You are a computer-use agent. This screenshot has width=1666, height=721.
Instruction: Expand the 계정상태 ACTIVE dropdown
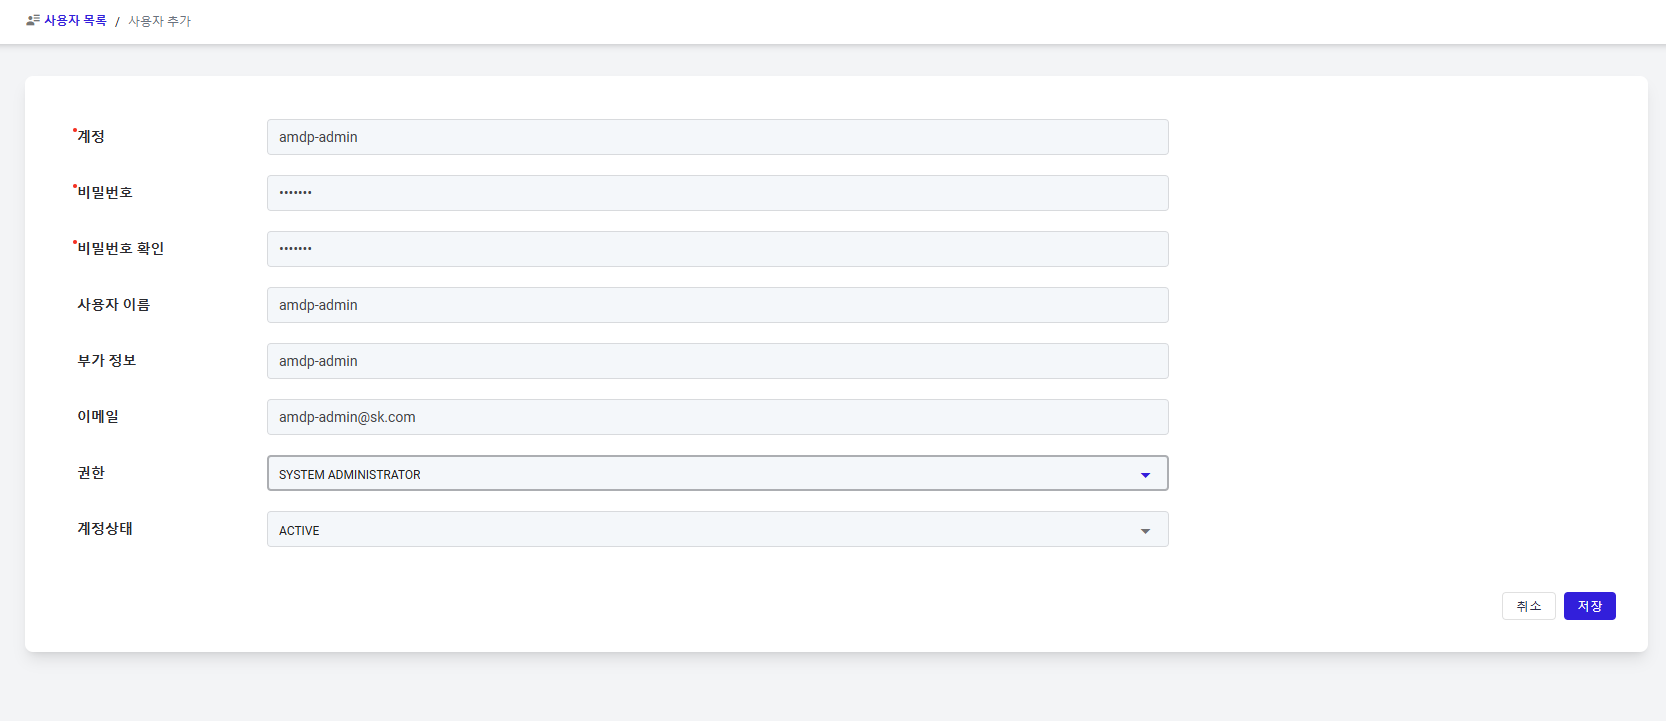pyautogui.click(x=700, y=530)
